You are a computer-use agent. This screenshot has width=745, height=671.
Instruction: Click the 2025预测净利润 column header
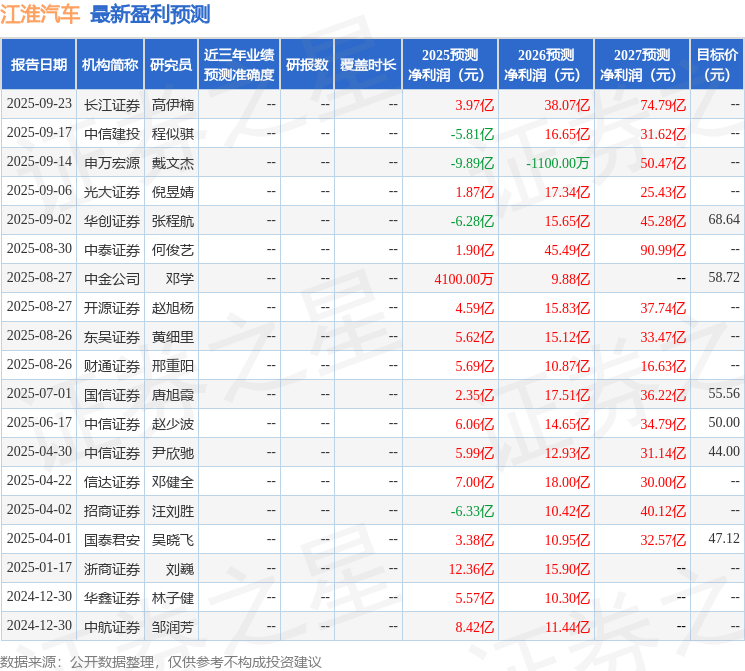(450, 65)
